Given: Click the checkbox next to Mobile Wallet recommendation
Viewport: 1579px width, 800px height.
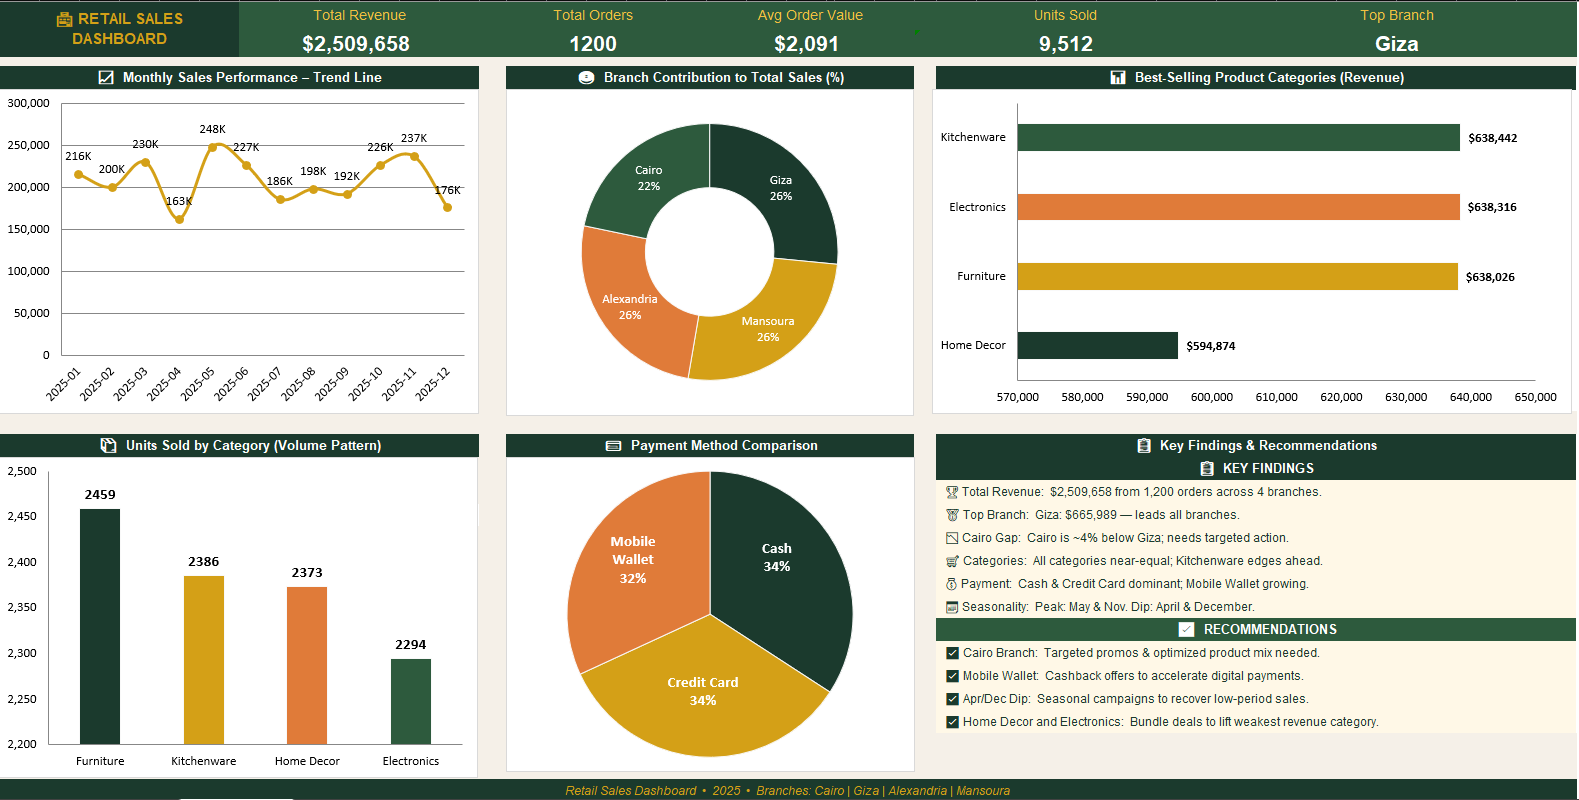Looking at the screenshot, I should [x=952, y=676].
